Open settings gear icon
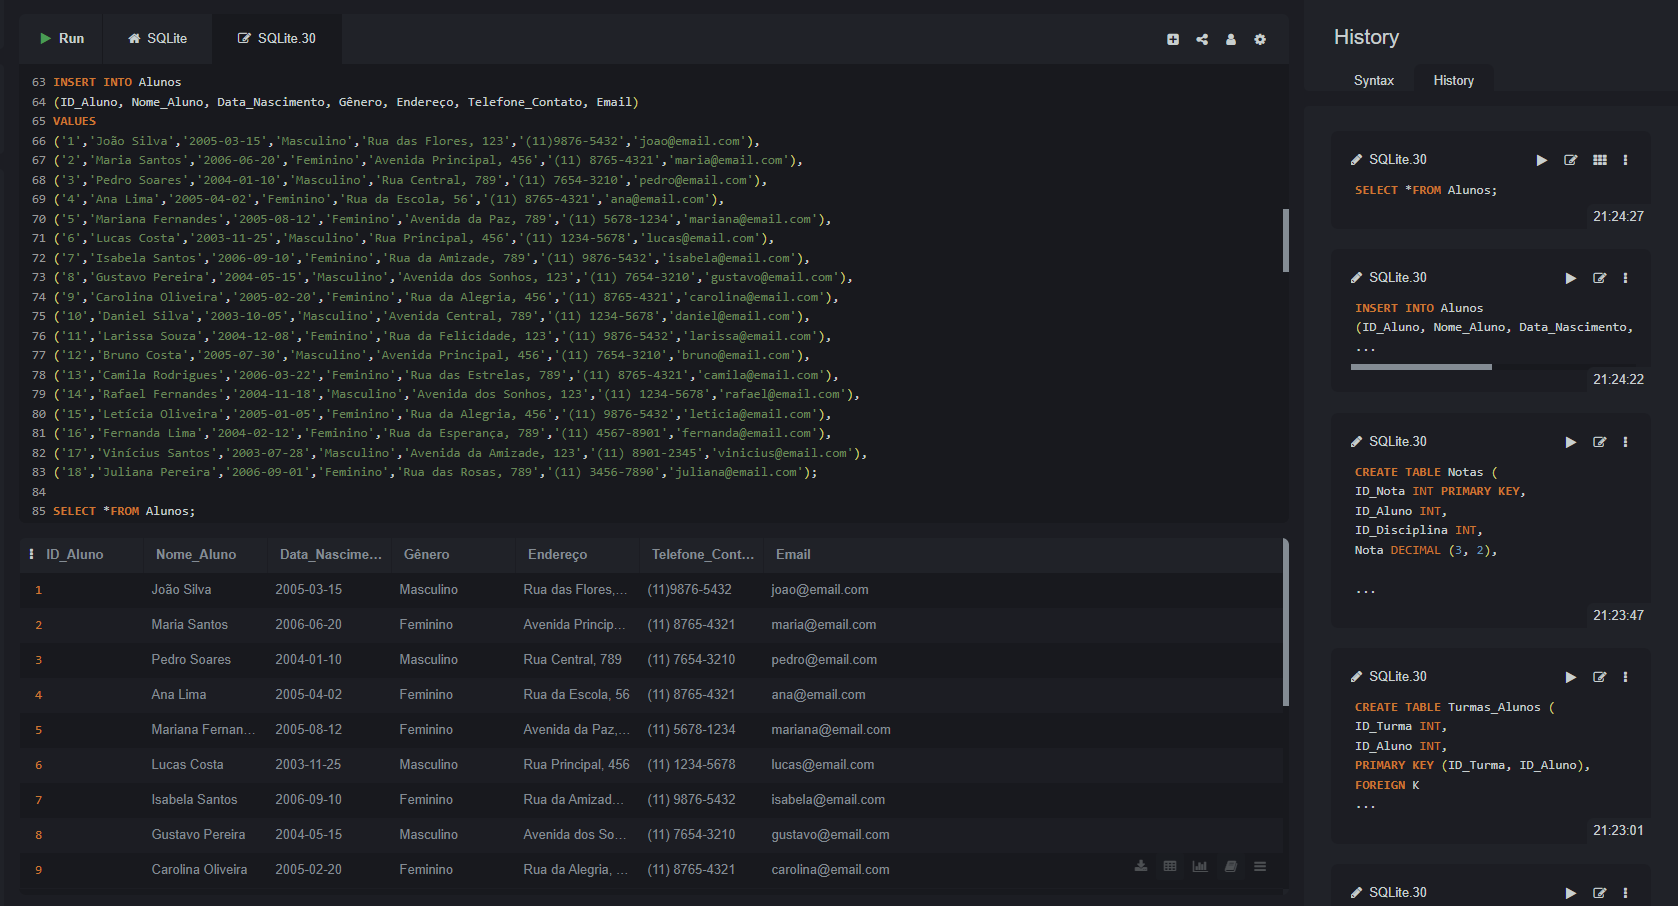Image resolution: width=1678 pixels, height=906 pixels. [x=1260, y=40]
